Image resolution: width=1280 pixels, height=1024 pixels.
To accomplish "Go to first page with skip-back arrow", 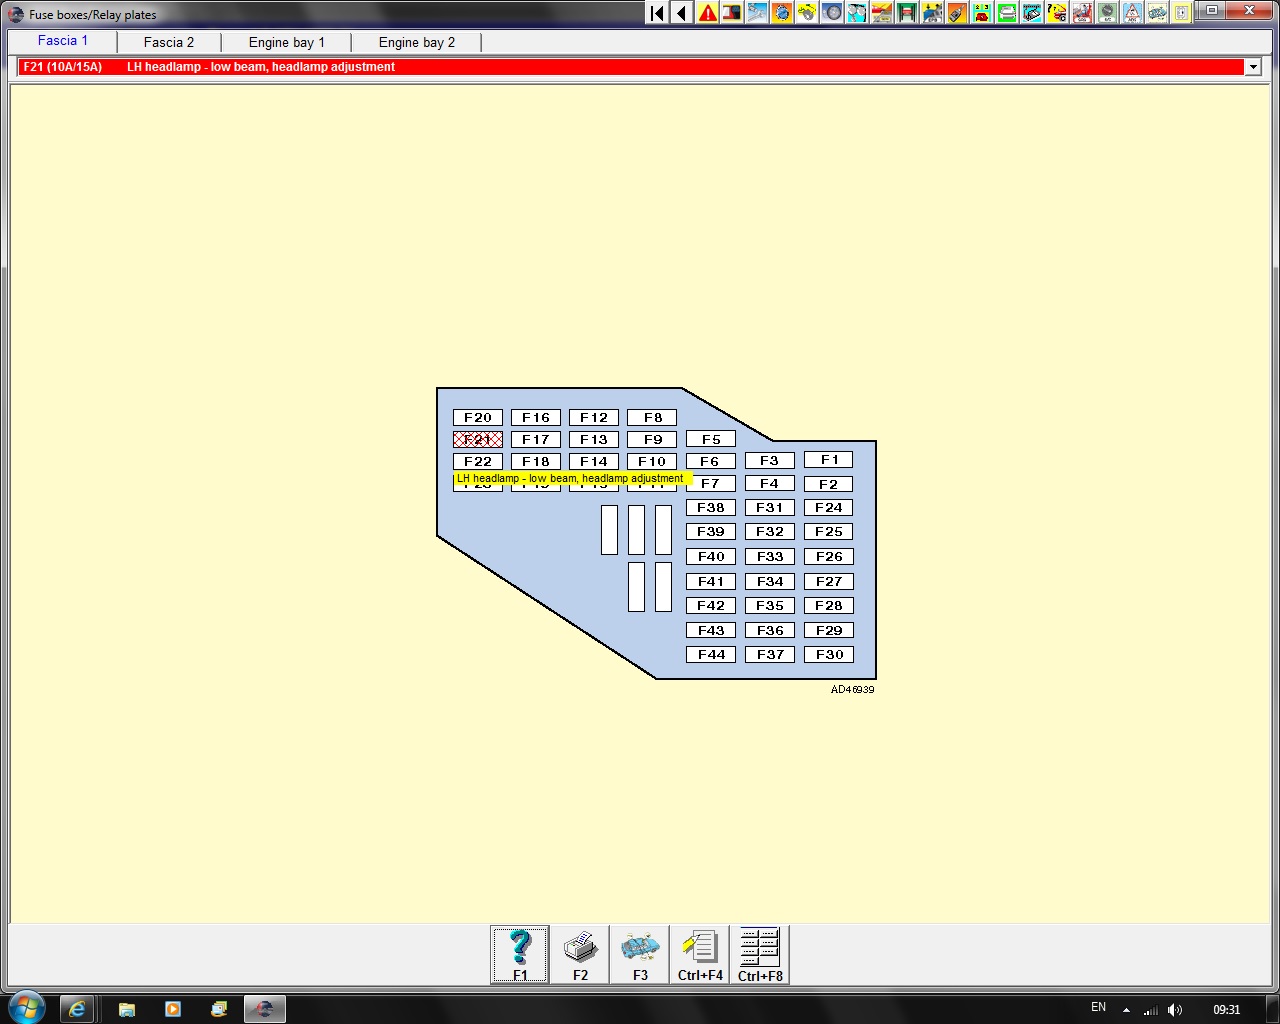I will click(x=657, y=13).
